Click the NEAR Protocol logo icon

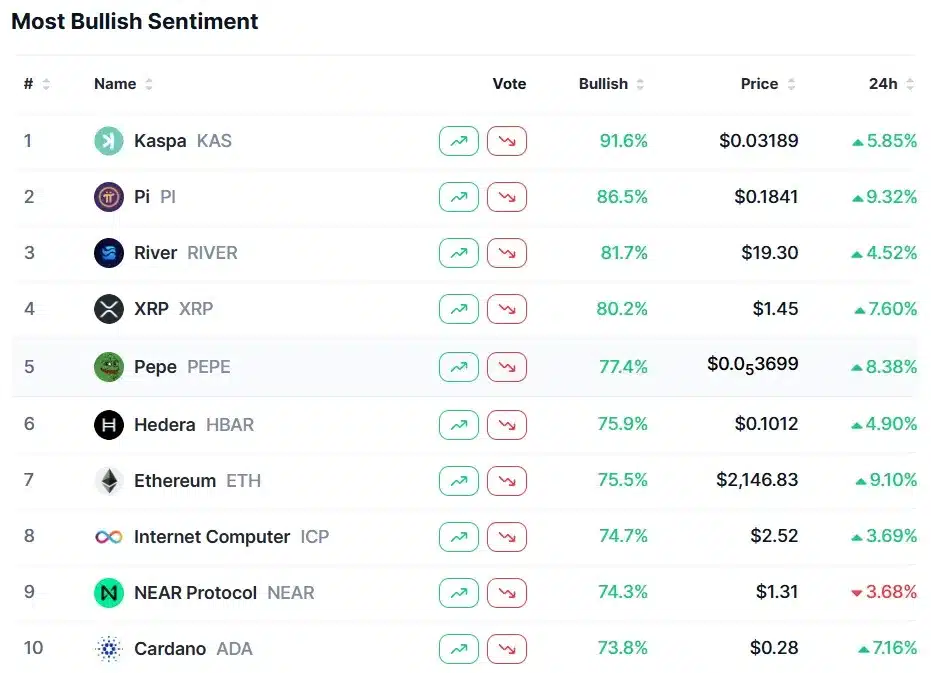point(108,593)
